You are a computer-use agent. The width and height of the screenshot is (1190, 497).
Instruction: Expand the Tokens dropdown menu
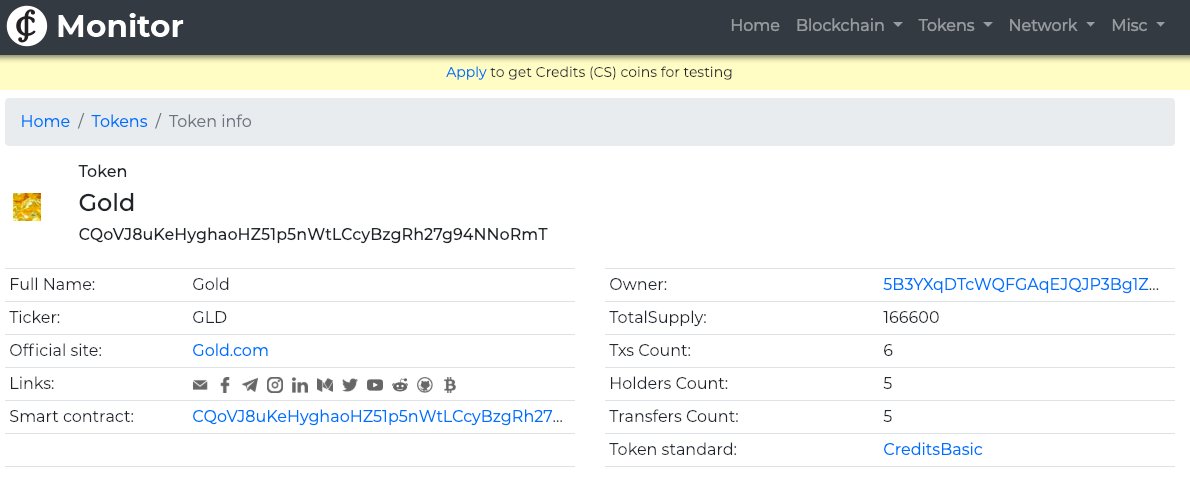[x=955, y=25]
